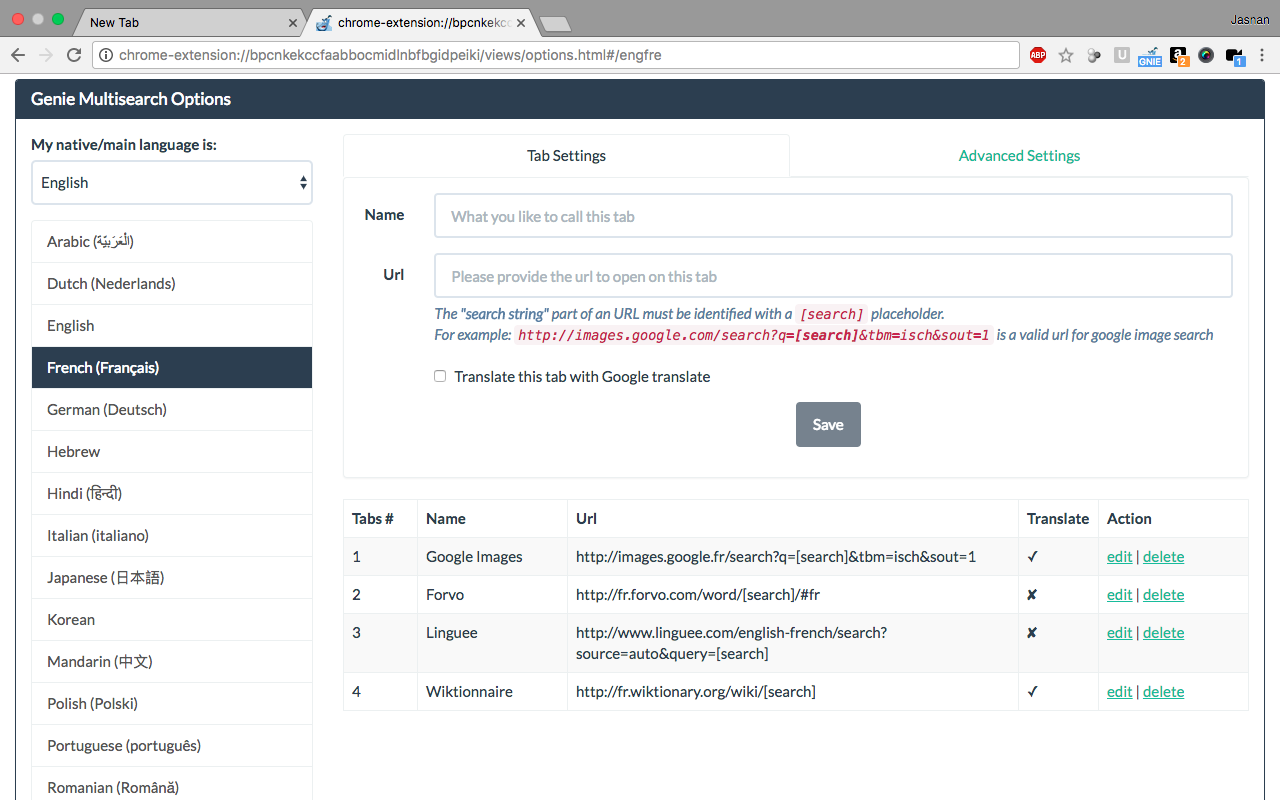Click the video camera extension icon
Screen dimensions: 1280x800
click(1235, 56)
